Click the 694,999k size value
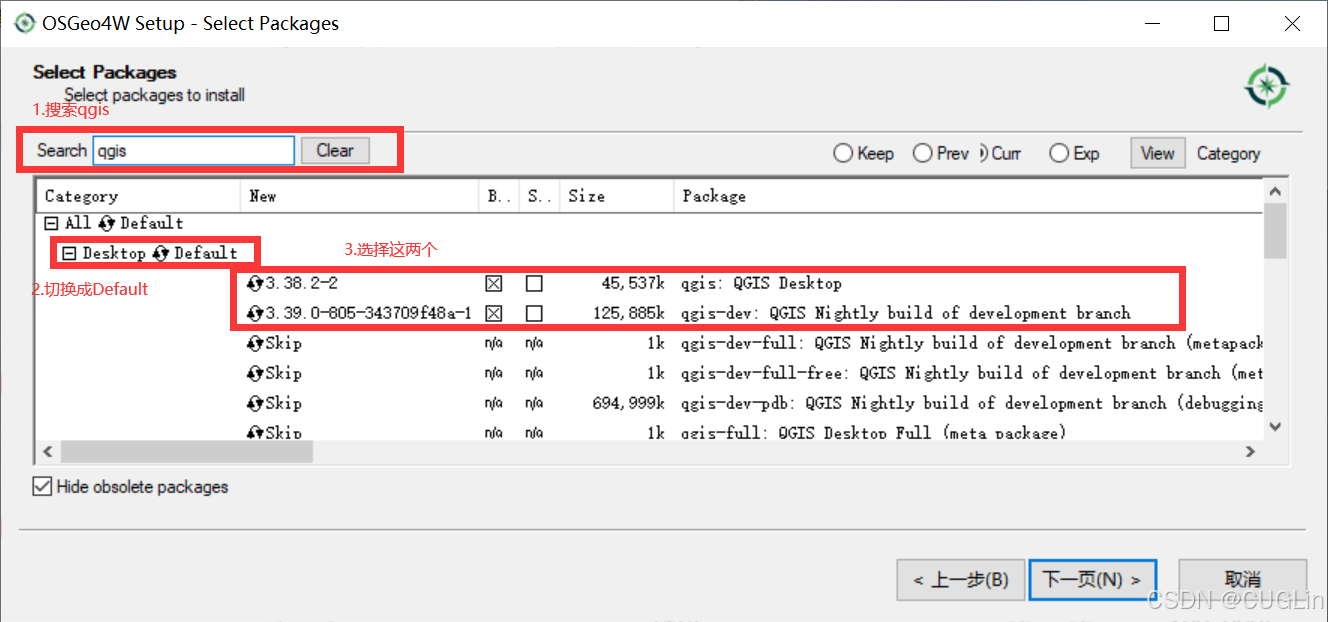This screenshot has width=1328, height=622. (629, 404)
